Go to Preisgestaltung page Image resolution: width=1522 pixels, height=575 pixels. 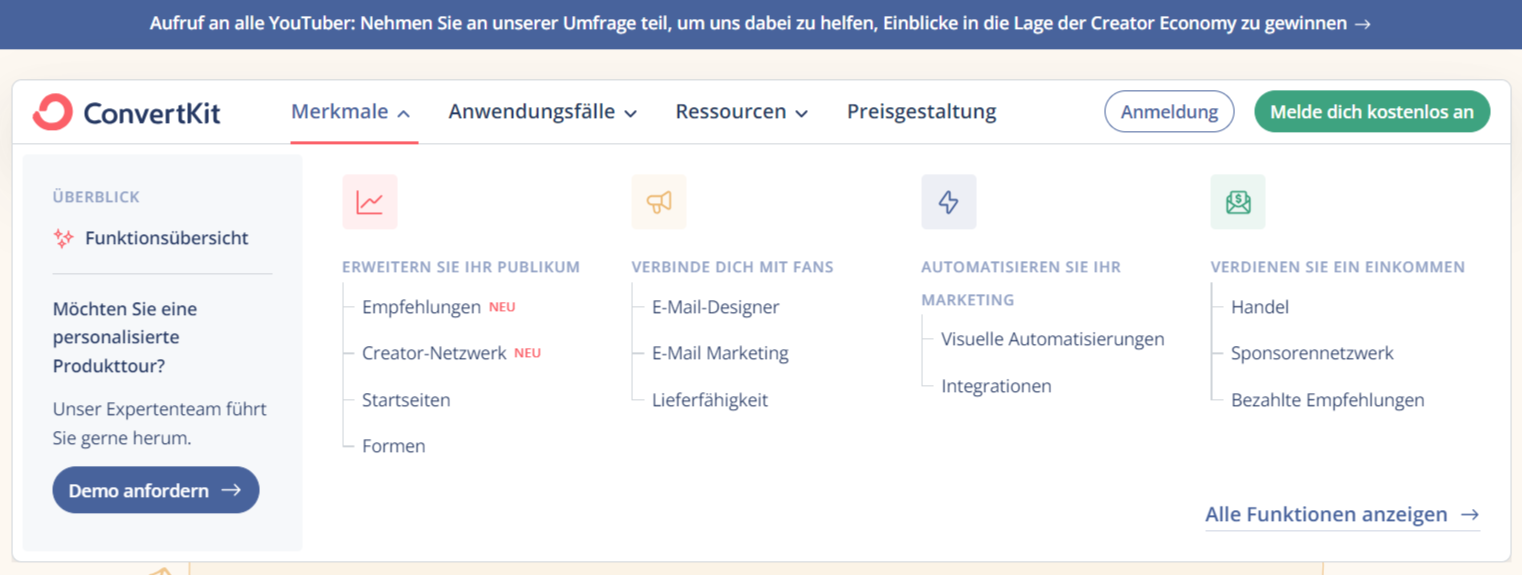point(922,111)
